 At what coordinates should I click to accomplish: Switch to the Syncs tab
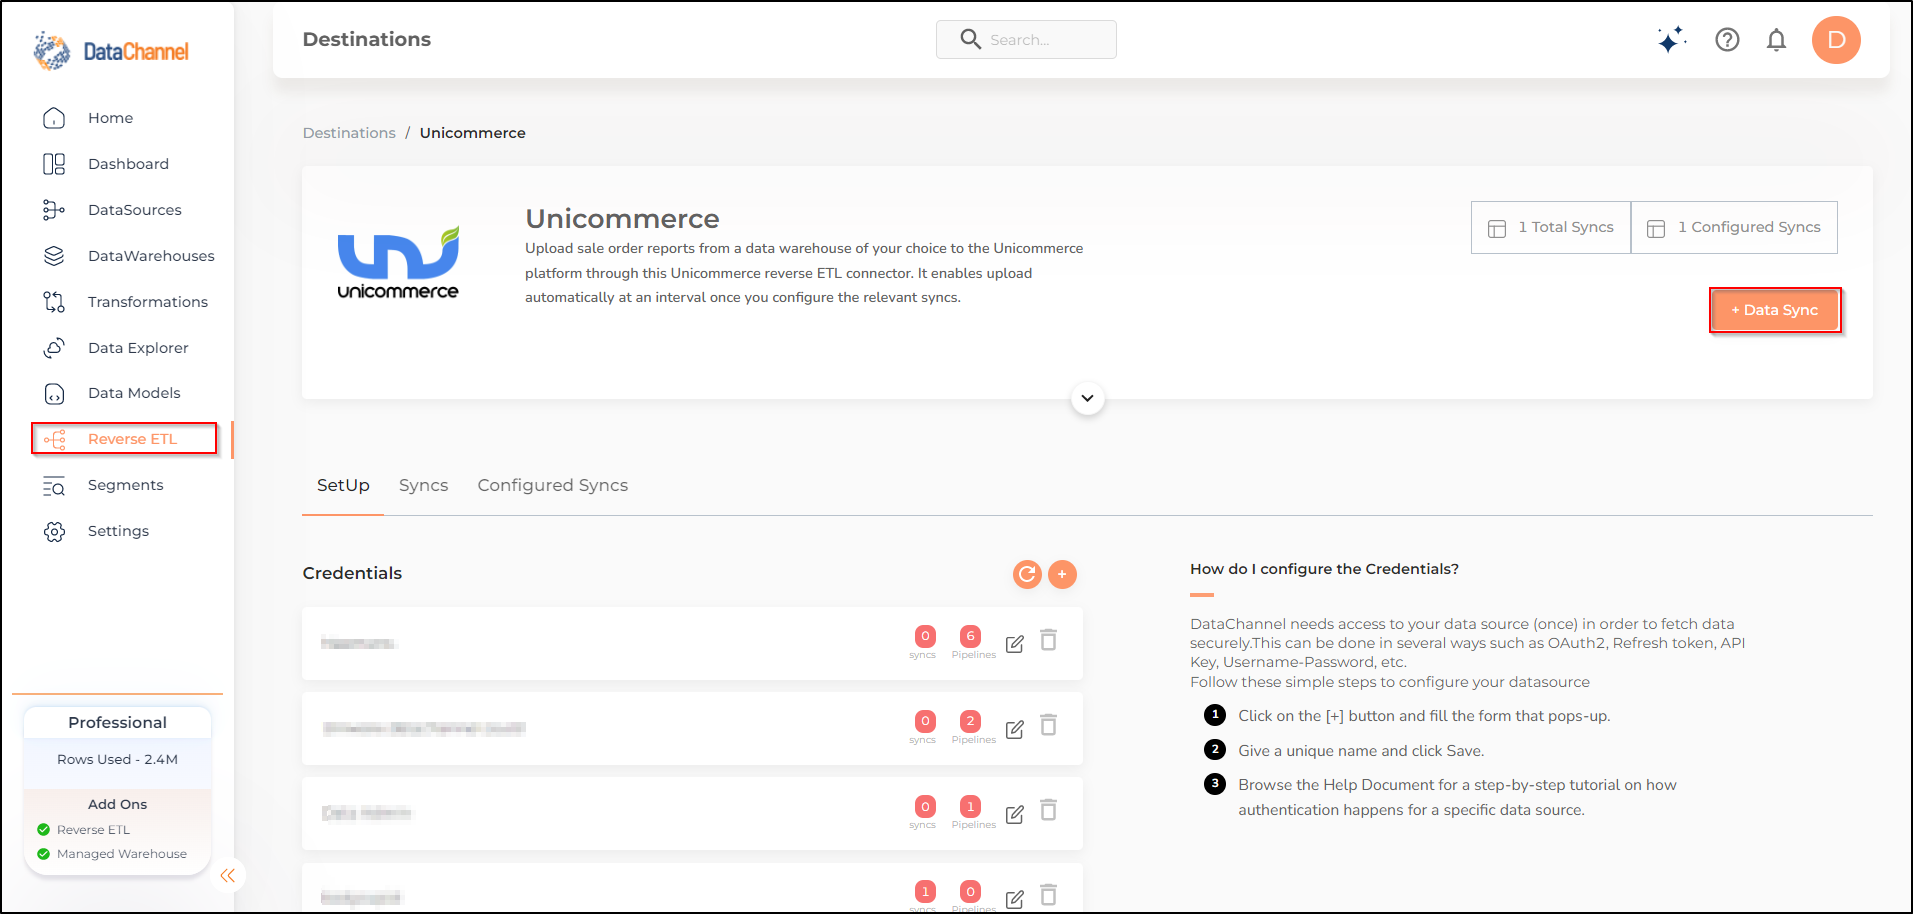coord(423,485)
